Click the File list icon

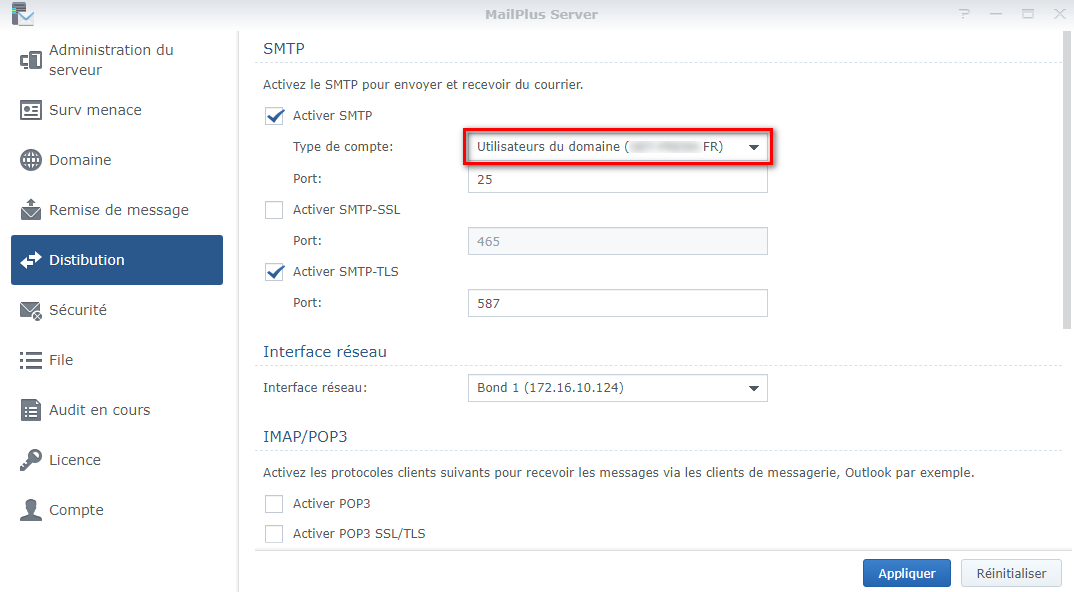click(30, 360)
